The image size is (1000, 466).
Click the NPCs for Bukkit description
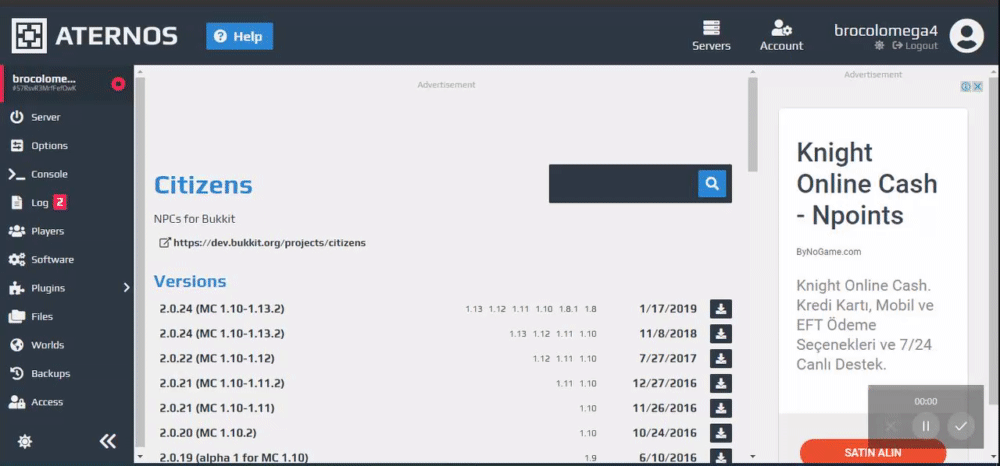[x=195, y=219]
